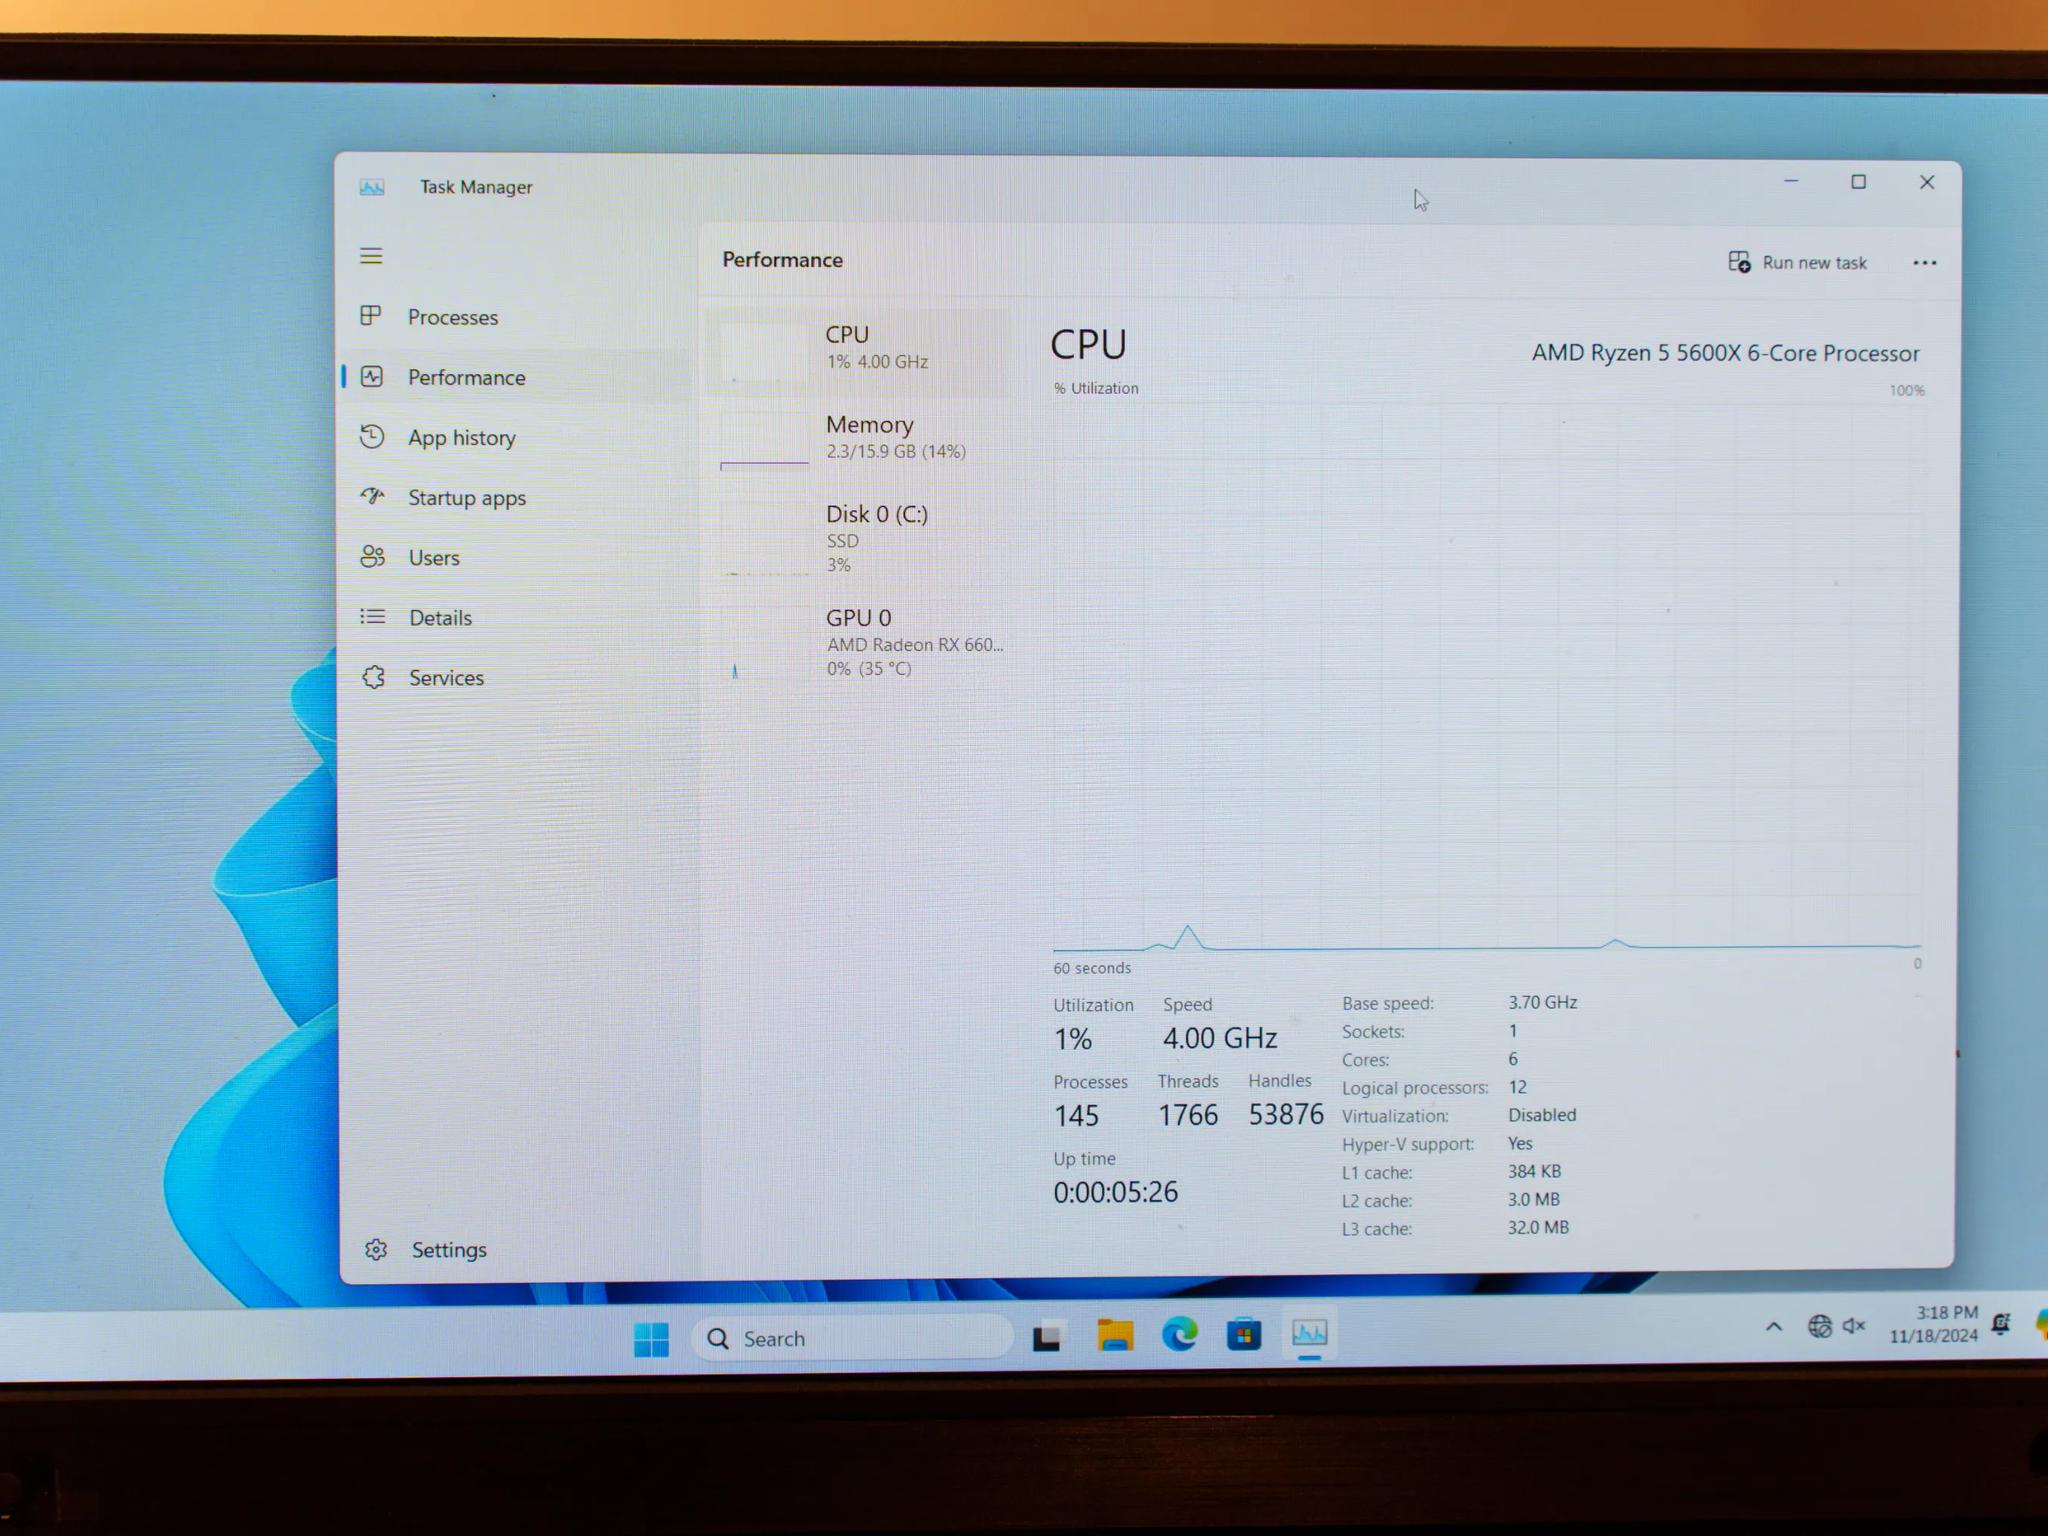The image size is (2048, 1536).
Task: Open the Processes page
Action: pos(453,317)
